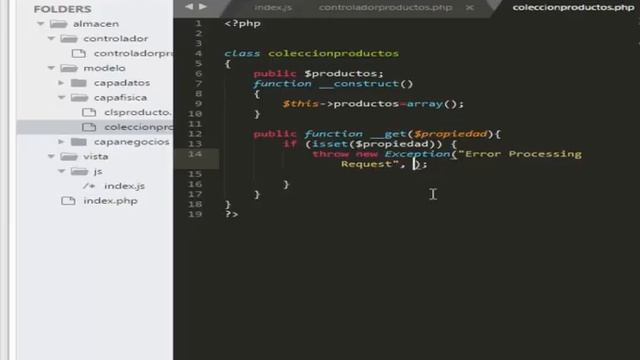
Task: Select the controlador folder label
Action: tap(116, 39)
